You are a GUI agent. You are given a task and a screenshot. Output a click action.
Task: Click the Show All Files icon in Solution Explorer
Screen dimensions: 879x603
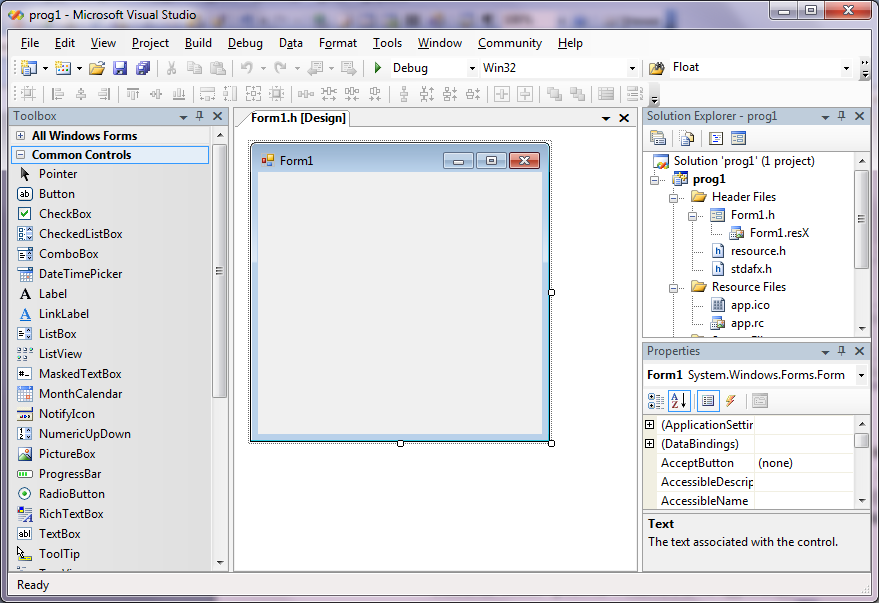687,138
